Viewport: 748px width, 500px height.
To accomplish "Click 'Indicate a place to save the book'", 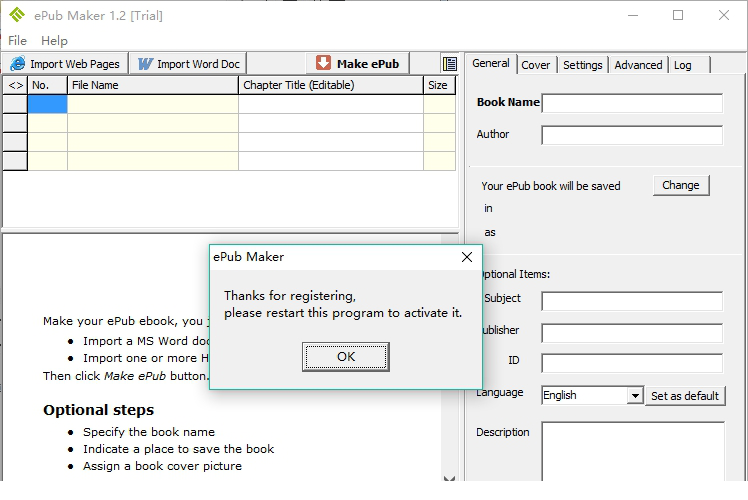I will [178, 449].
